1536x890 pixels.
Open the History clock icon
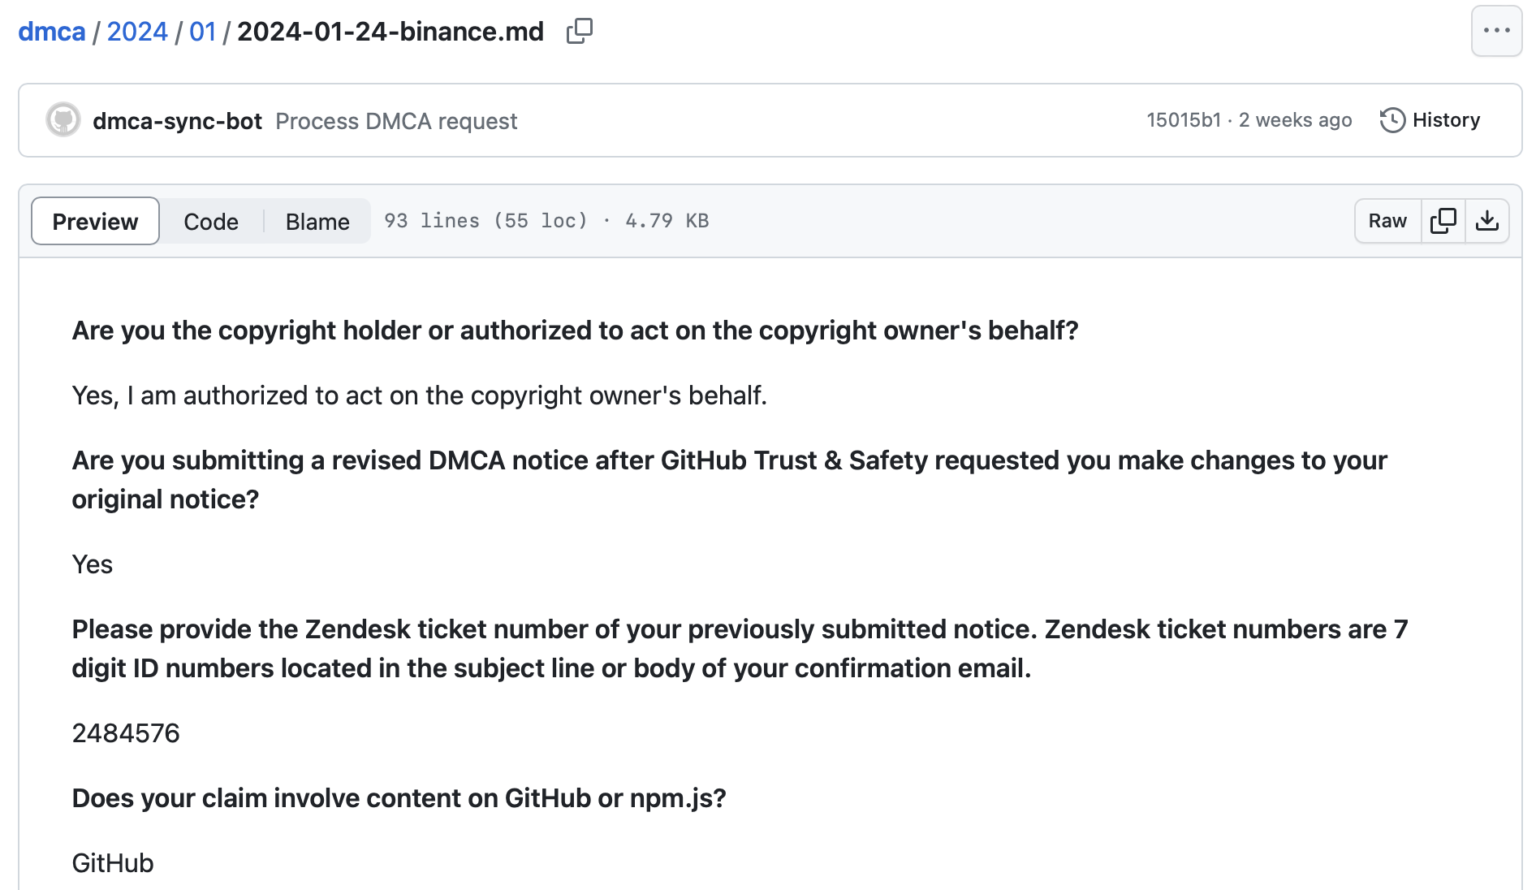pos(1392,120)
